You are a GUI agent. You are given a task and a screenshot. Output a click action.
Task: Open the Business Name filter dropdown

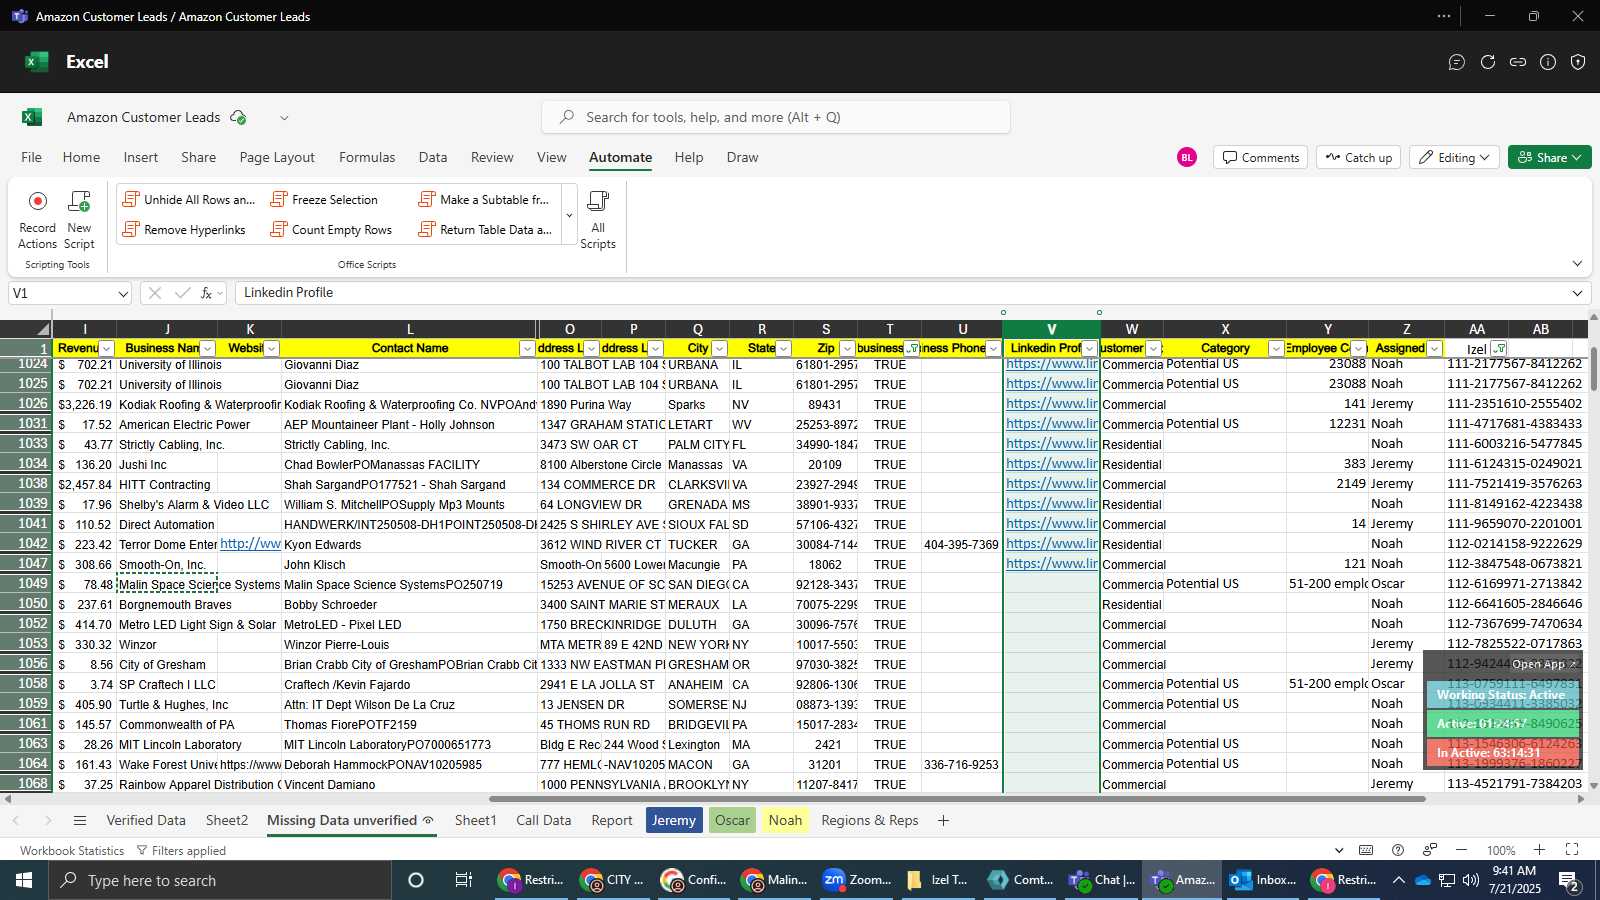click(x=207, y=349)
